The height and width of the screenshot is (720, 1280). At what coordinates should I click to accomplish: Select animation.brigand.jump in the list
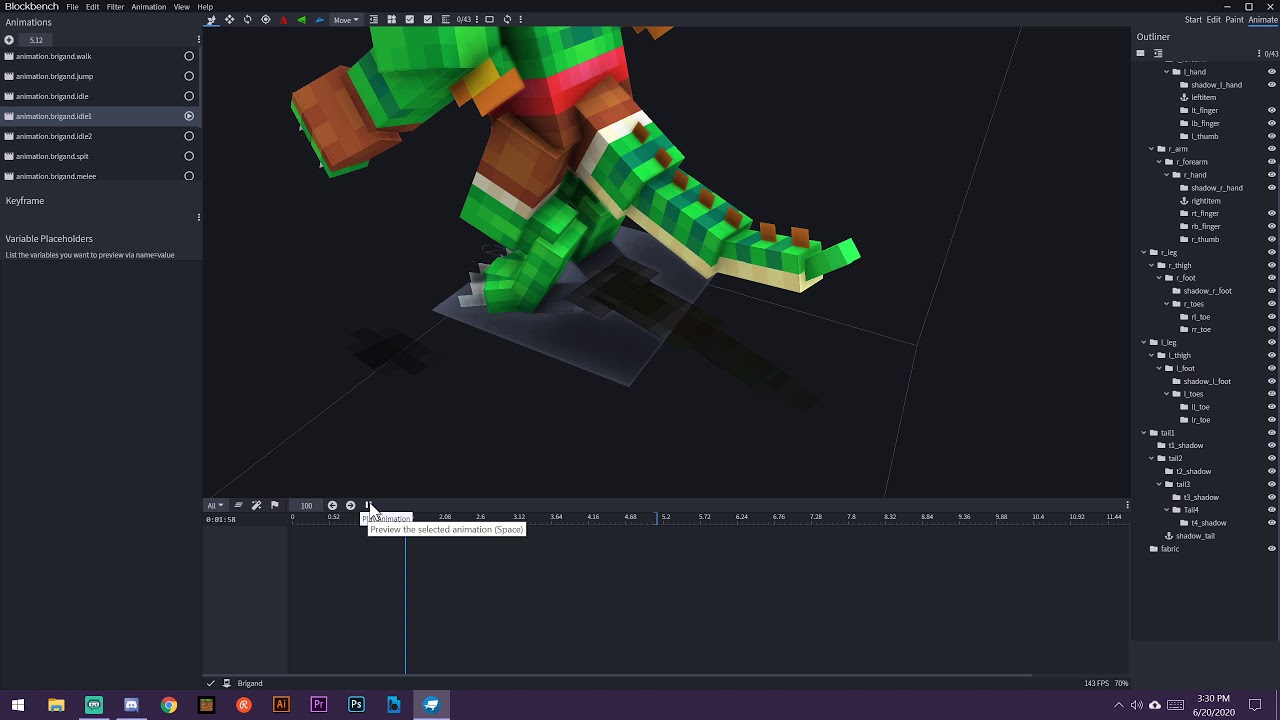click(x=100, y=76)
